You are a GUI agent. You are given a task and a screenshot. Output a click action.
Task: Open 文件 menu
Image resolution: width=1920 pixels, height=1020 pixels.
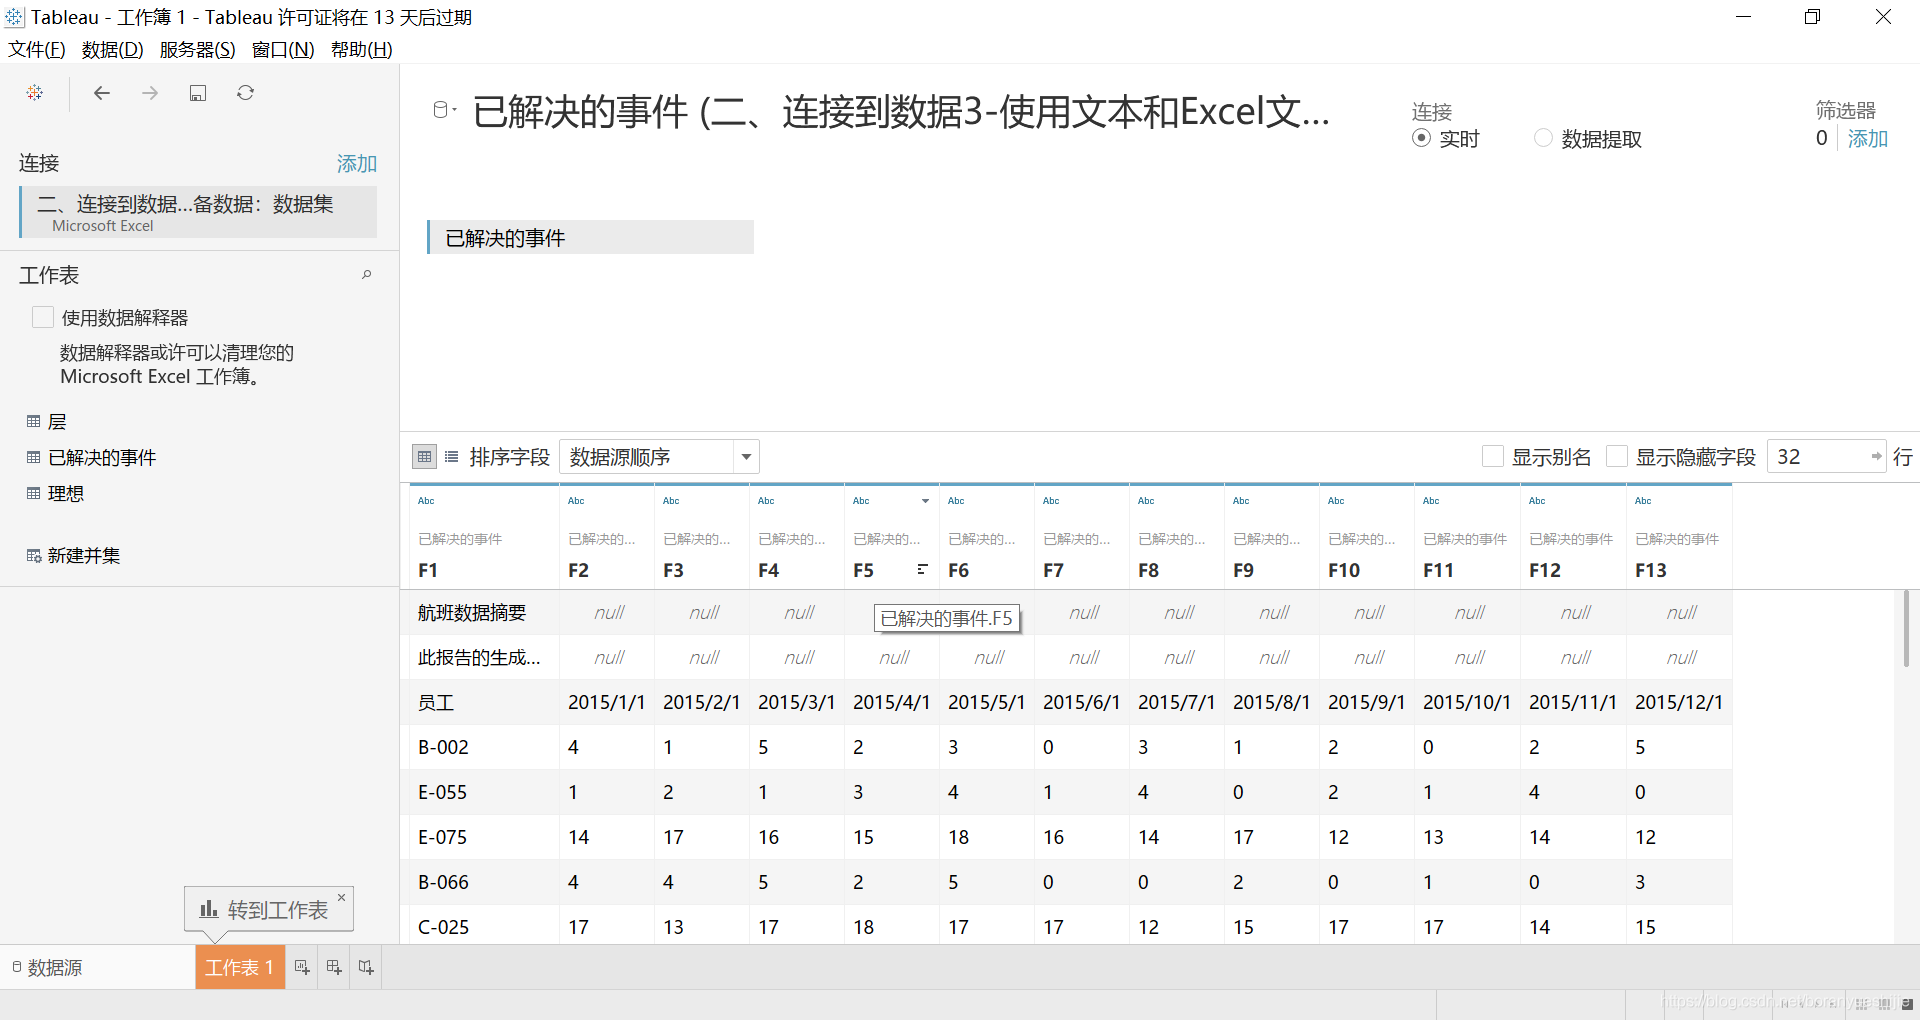tap(37, 50)
